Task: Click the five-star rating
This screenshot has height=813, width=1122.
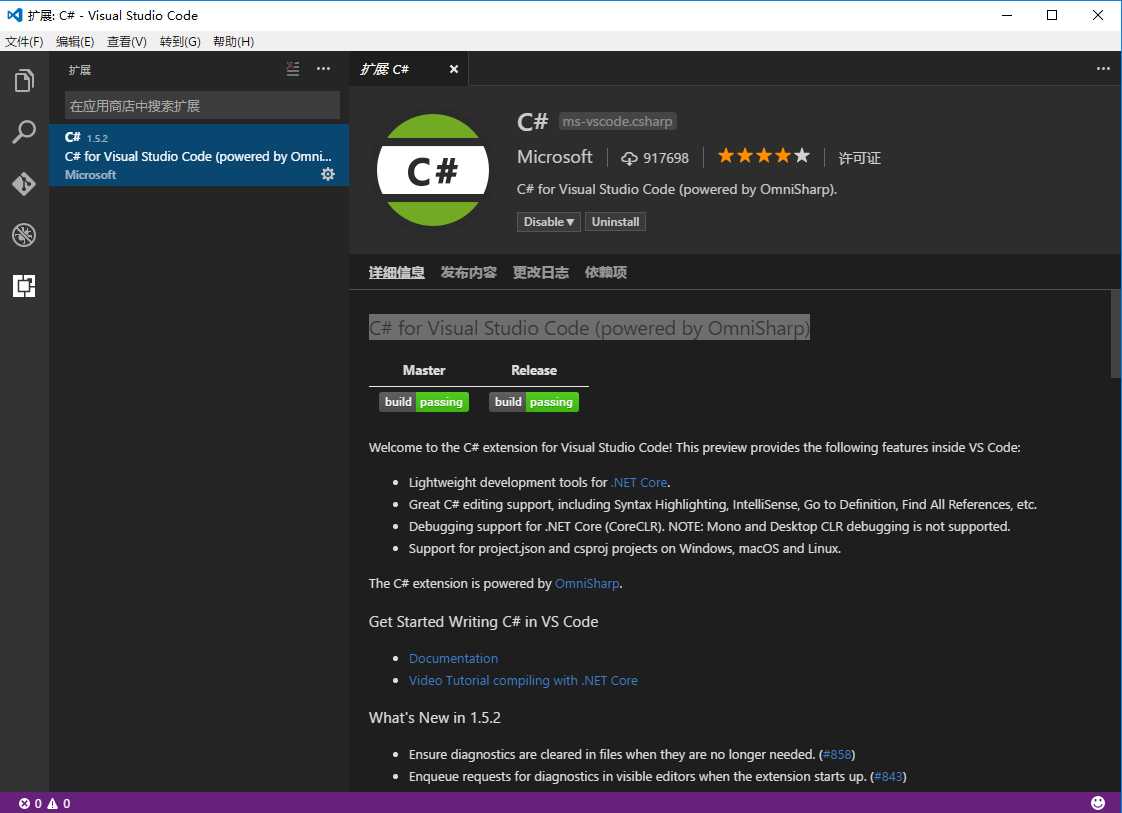Action: 764,156
